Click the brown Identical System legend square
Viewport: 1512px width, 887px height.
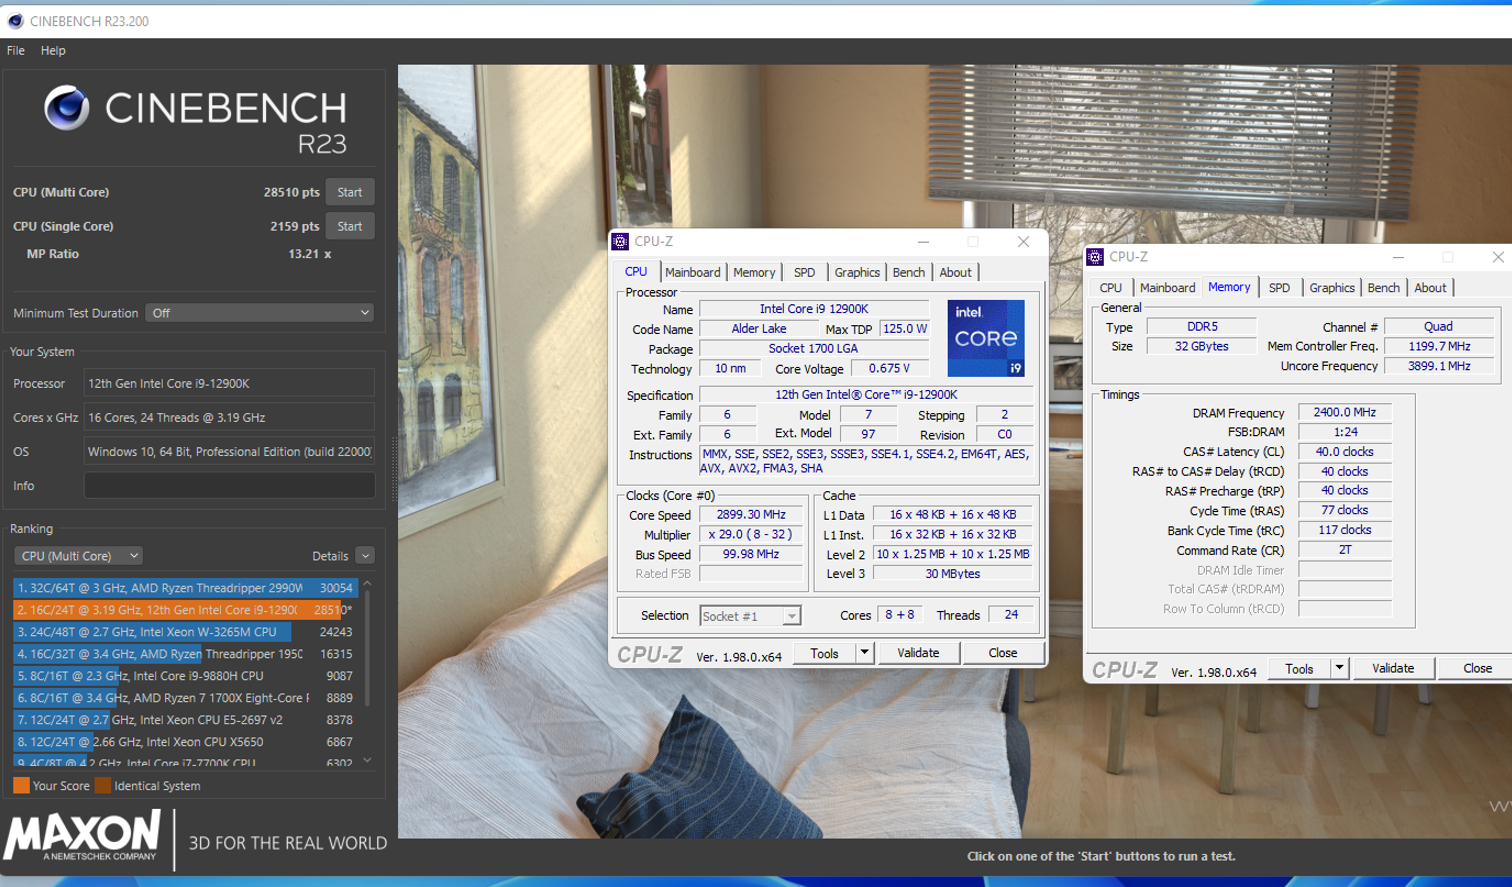point(102,786)
